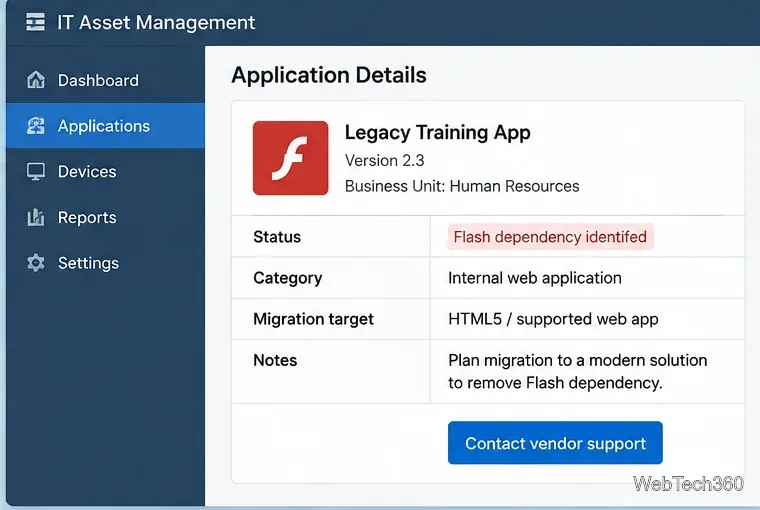Click 'Internal web application' value
Viewport: 760px width, 510px height.
point(535,278)
